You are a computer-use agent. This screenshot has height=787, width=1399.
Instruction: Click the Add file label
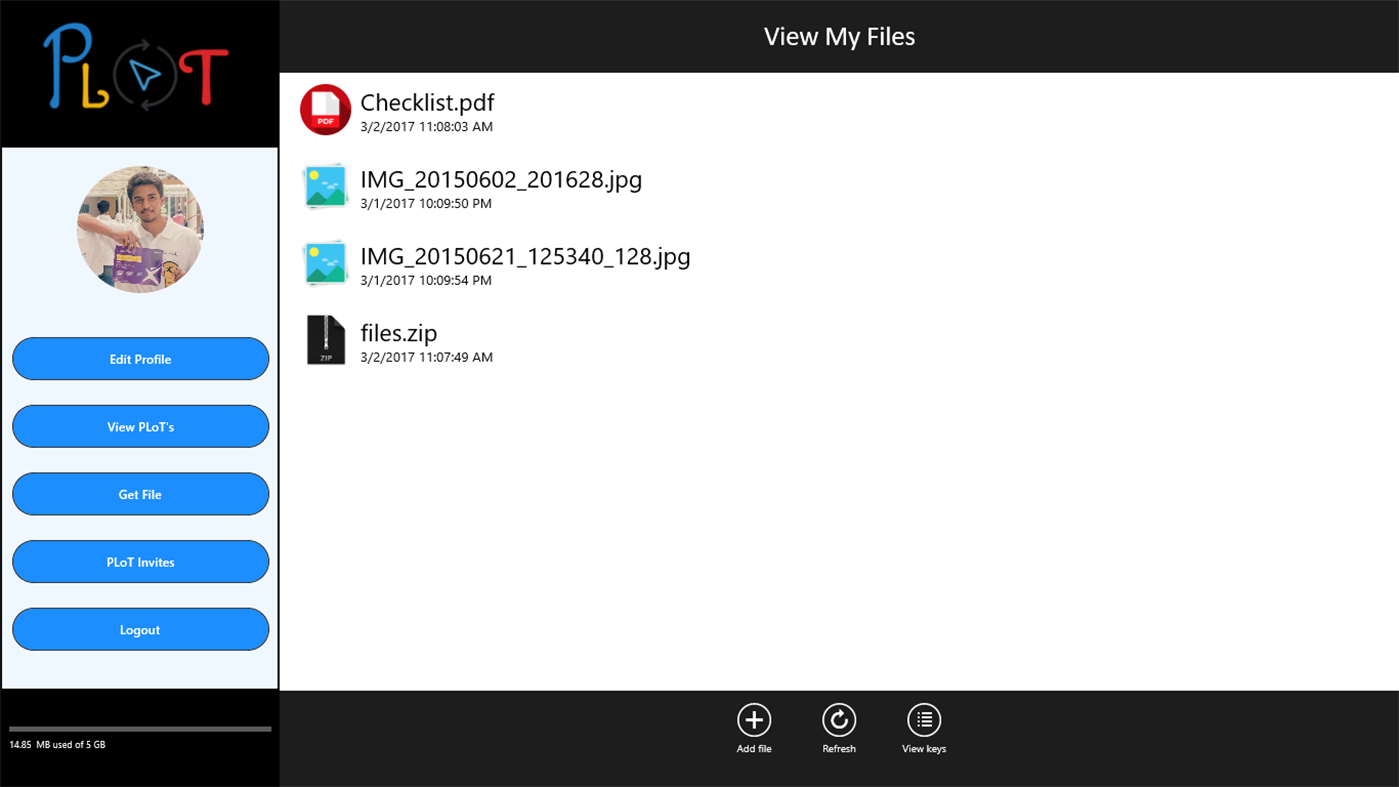click(x=754, y=749)
